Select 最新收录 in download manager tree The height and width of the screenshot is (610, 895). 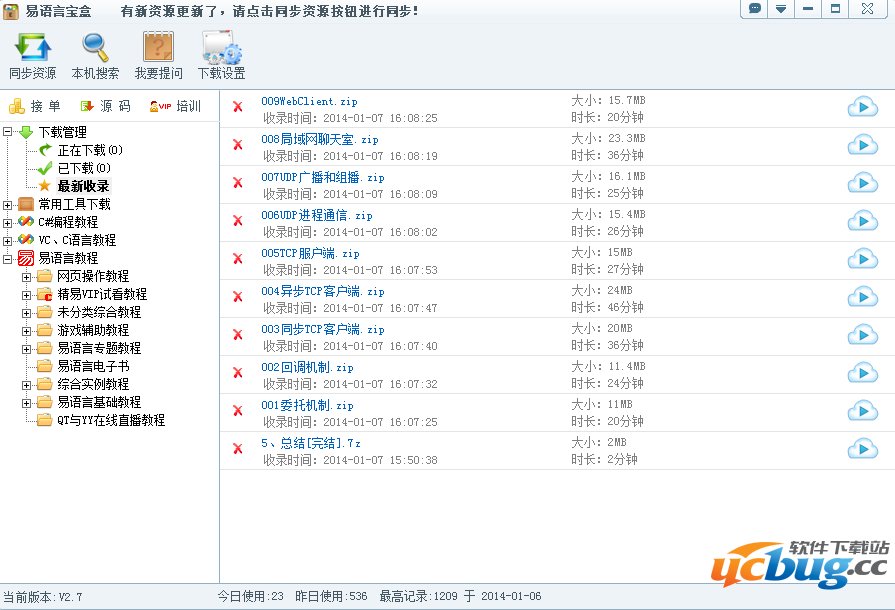[83, 186]
